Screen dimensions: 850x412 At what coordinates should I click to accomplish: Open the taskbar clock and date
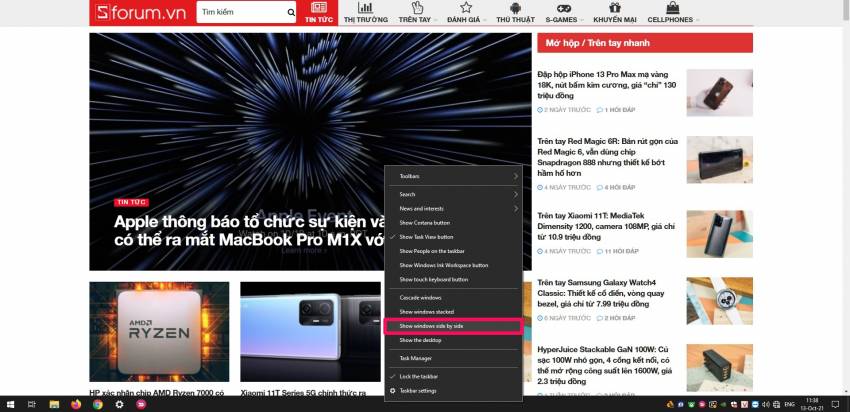point(813,404)
